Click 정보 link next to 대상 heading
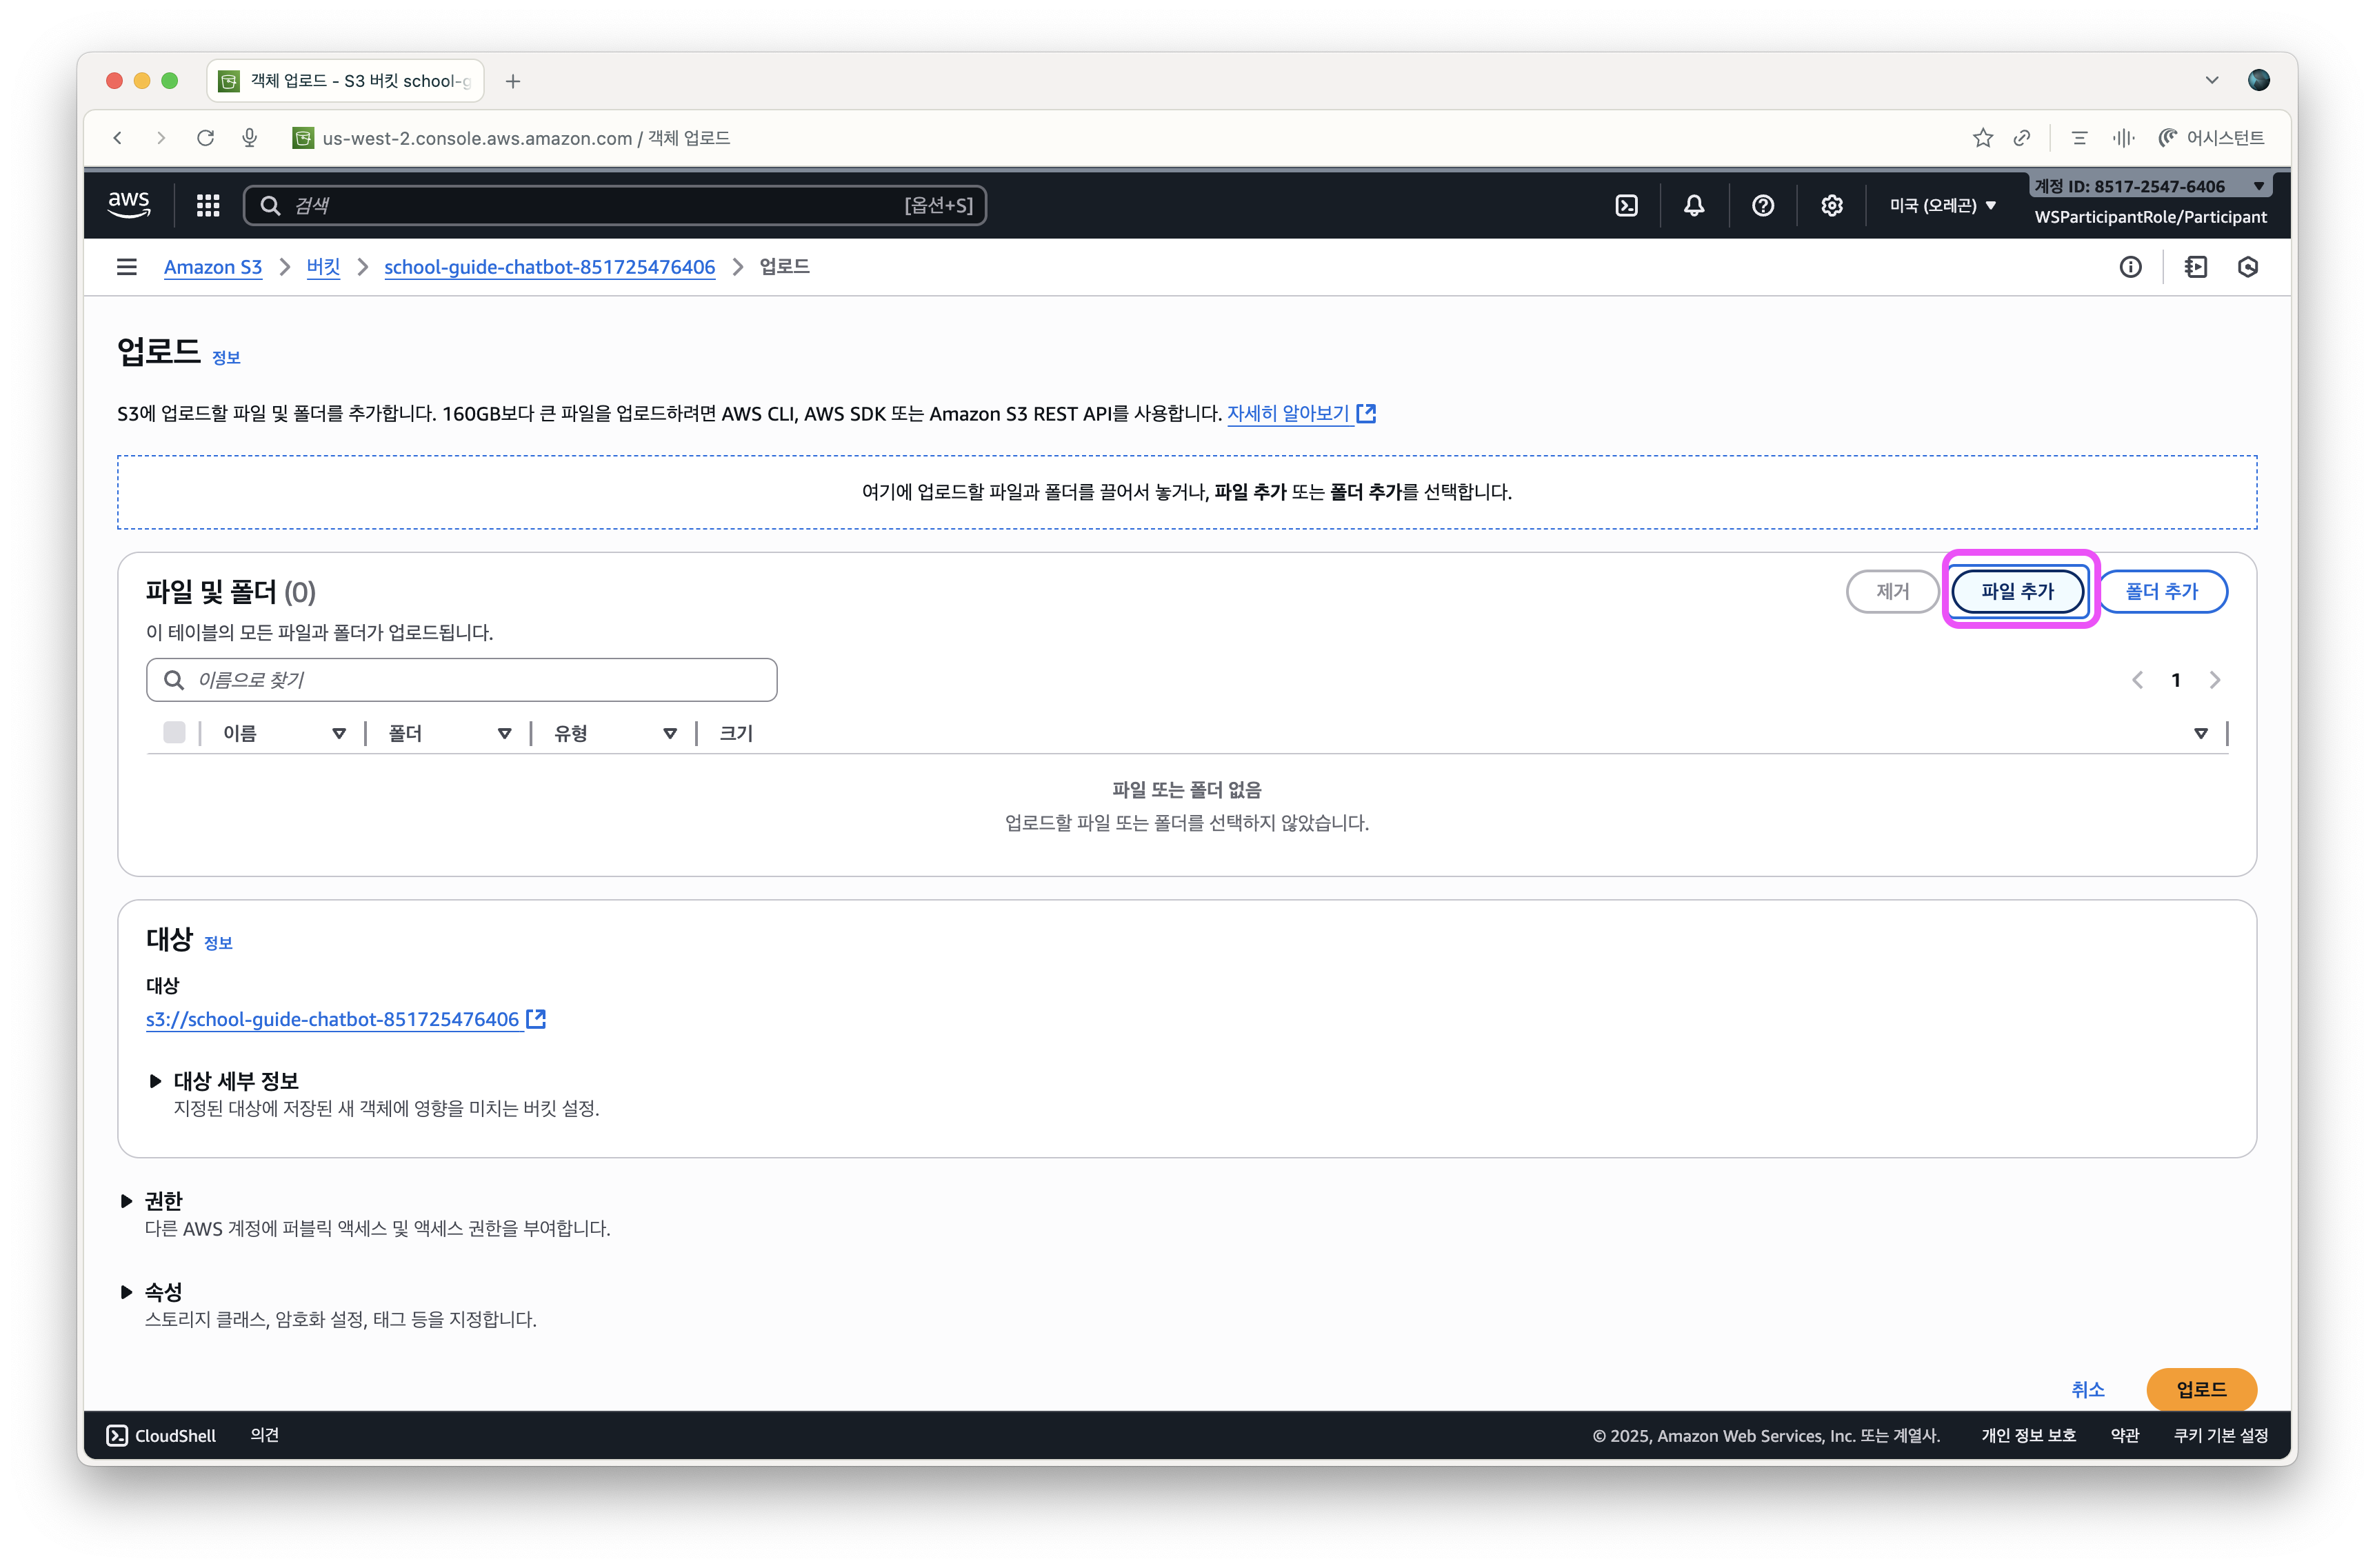The width and height of the screenshot is (2375, 1568). click(x=218, y=943)
